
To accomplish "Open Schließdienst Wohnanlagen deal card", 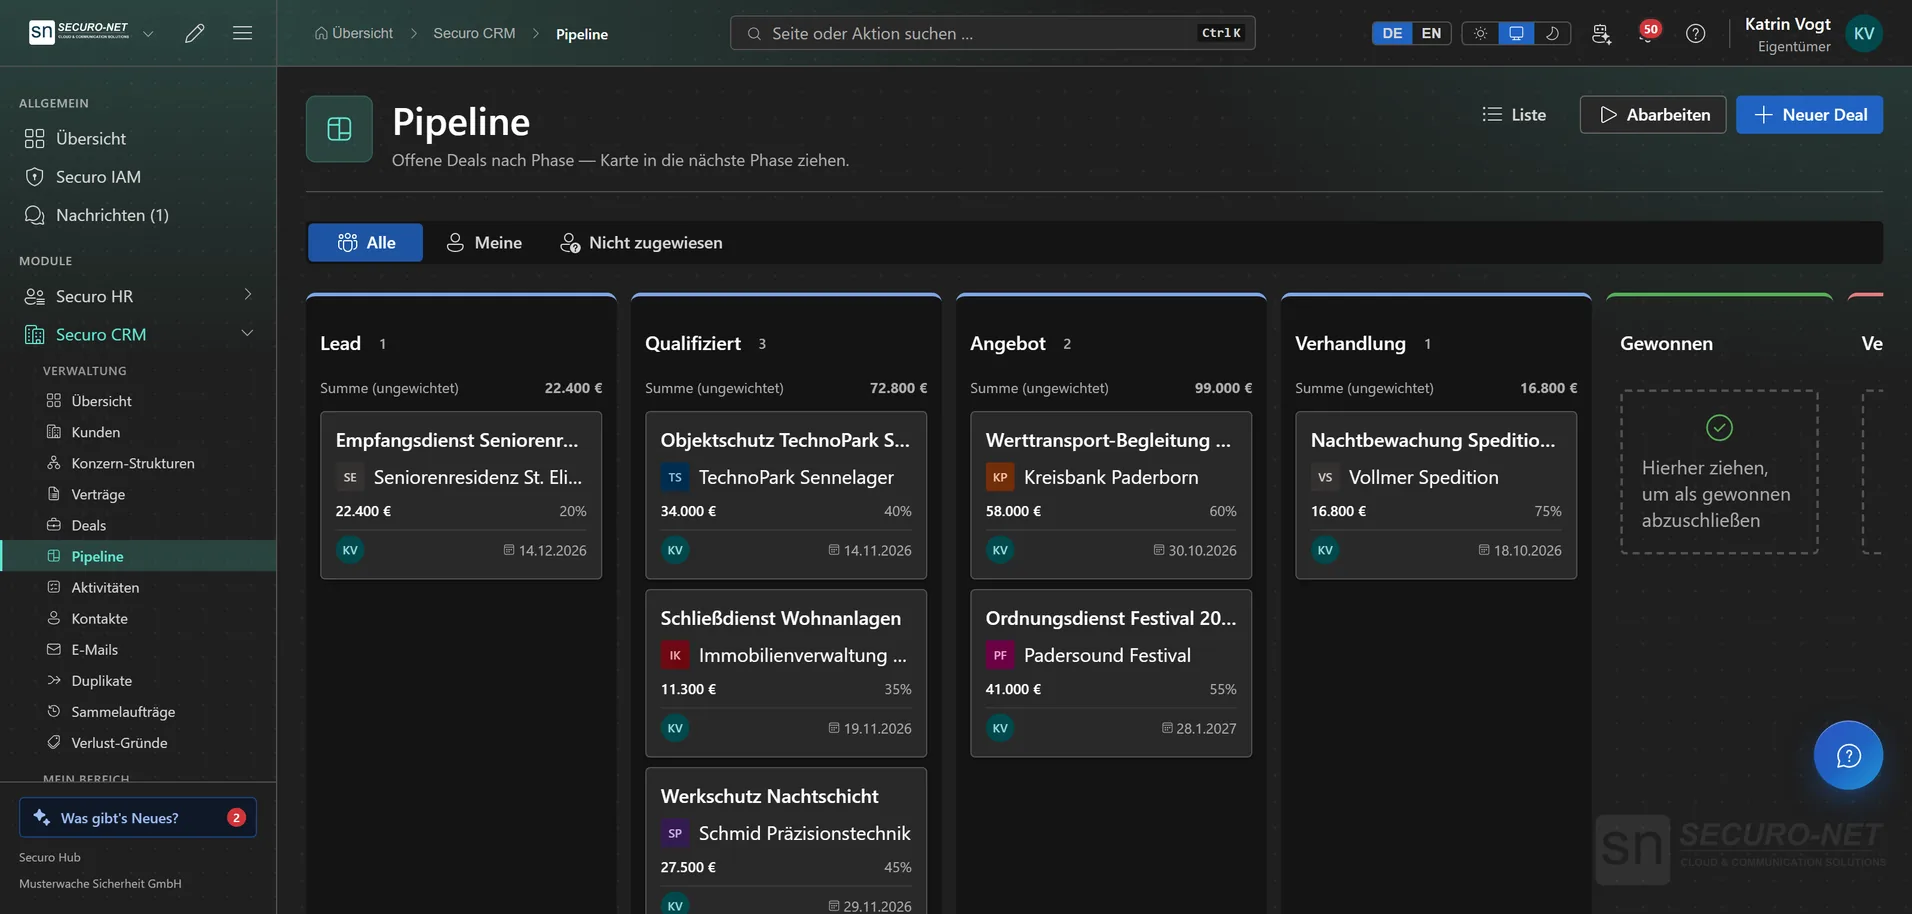I will [786, 673].
